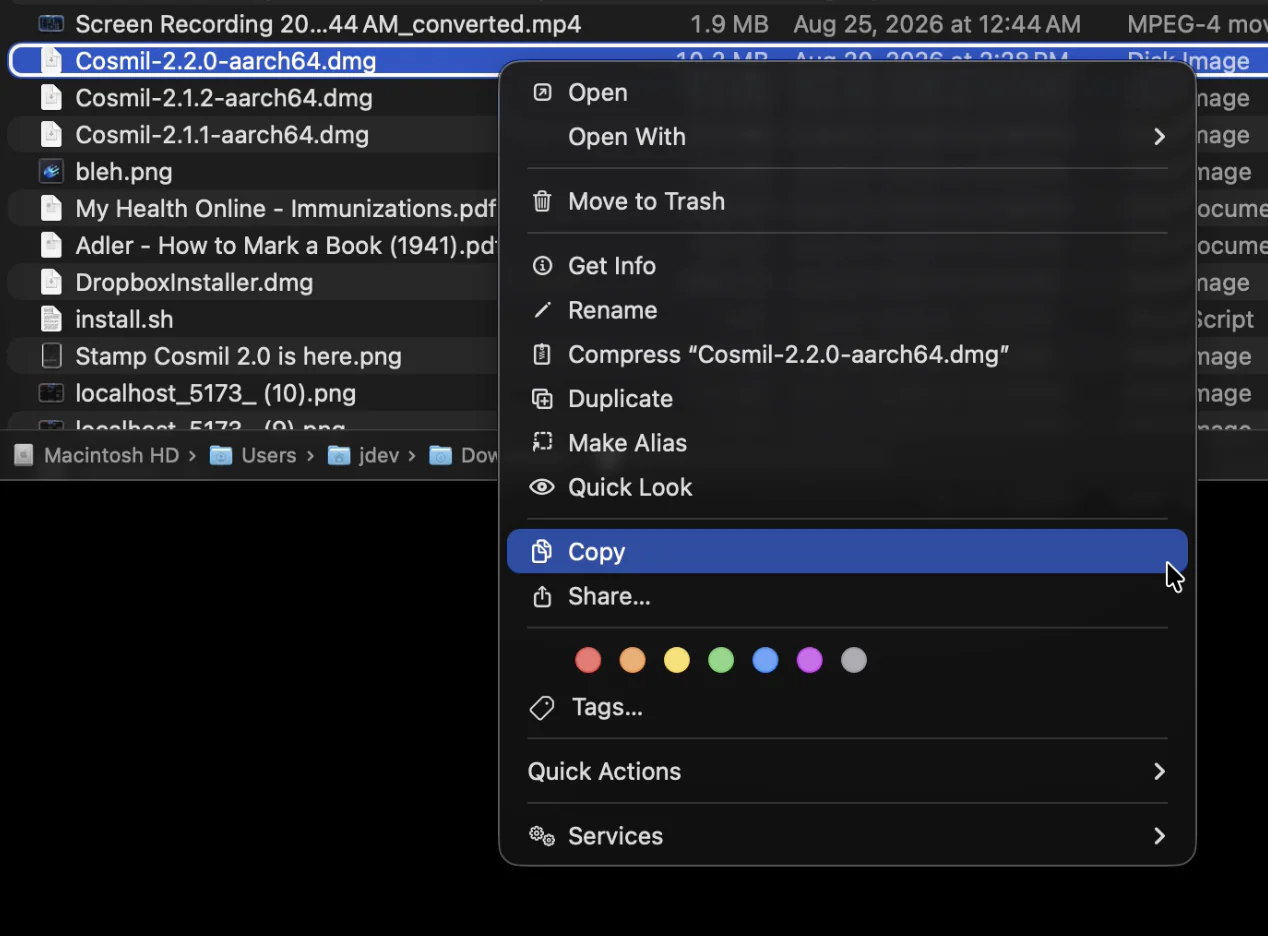Choose Duplicate menu entry
Viewport: 1268px width, 936px height.
pyautogui.click(x=847, y=399)
